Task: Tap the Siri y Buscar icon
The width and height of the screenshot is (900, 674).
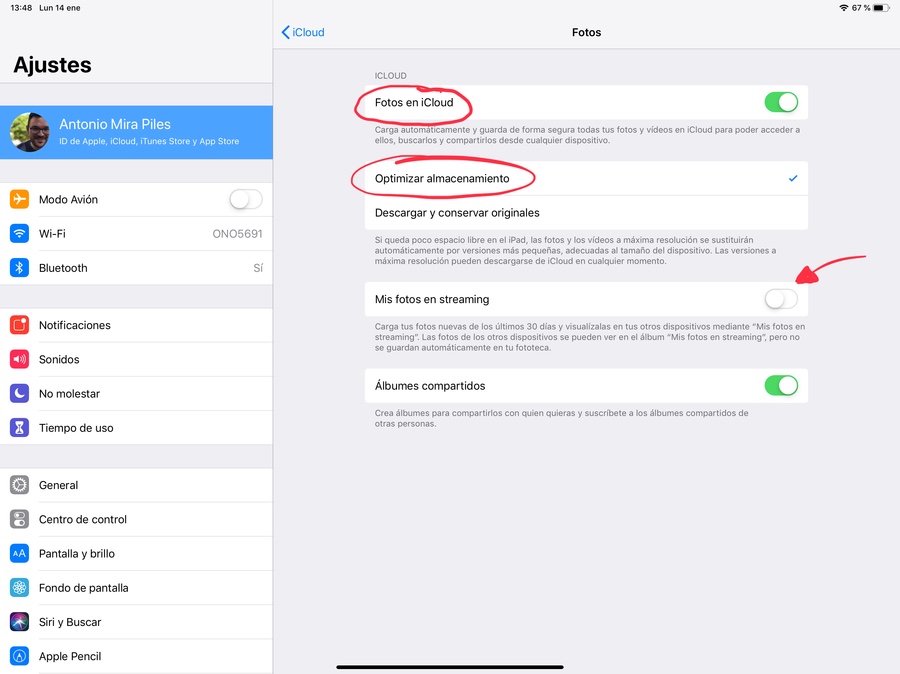Action: [x=19, y=622]
